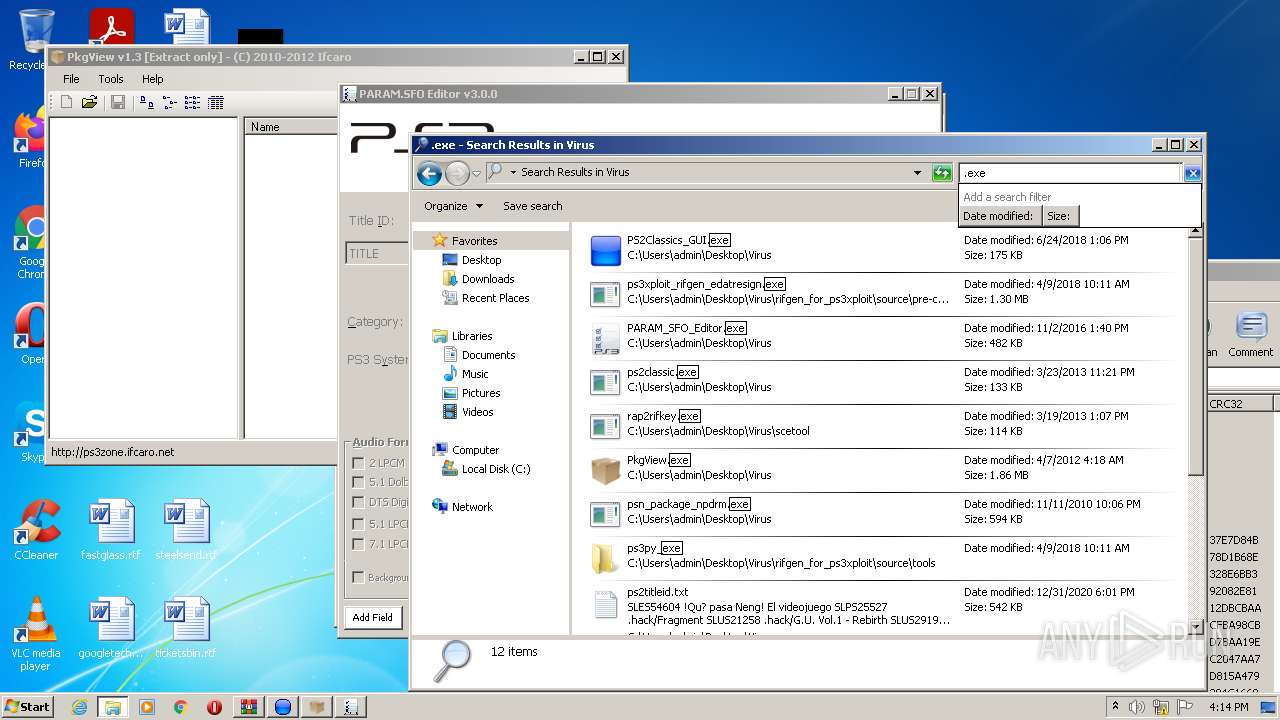Toggle 5.1 Dolby audio format checkbox
Image resolution: width=1280 pixels, height=720 pixels.
[358, 482]
